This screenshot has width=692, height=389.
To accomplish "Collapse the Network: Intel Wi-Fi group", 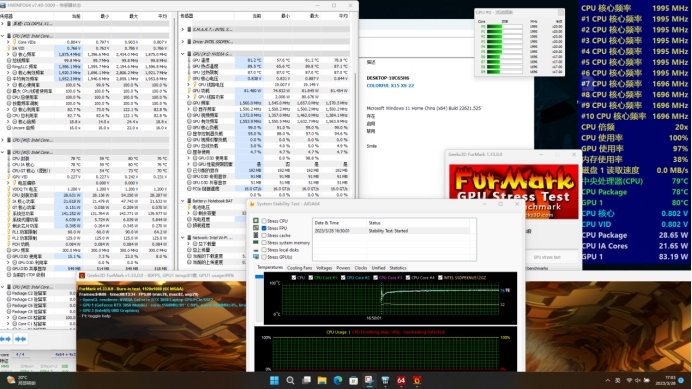I will [183, 238].
